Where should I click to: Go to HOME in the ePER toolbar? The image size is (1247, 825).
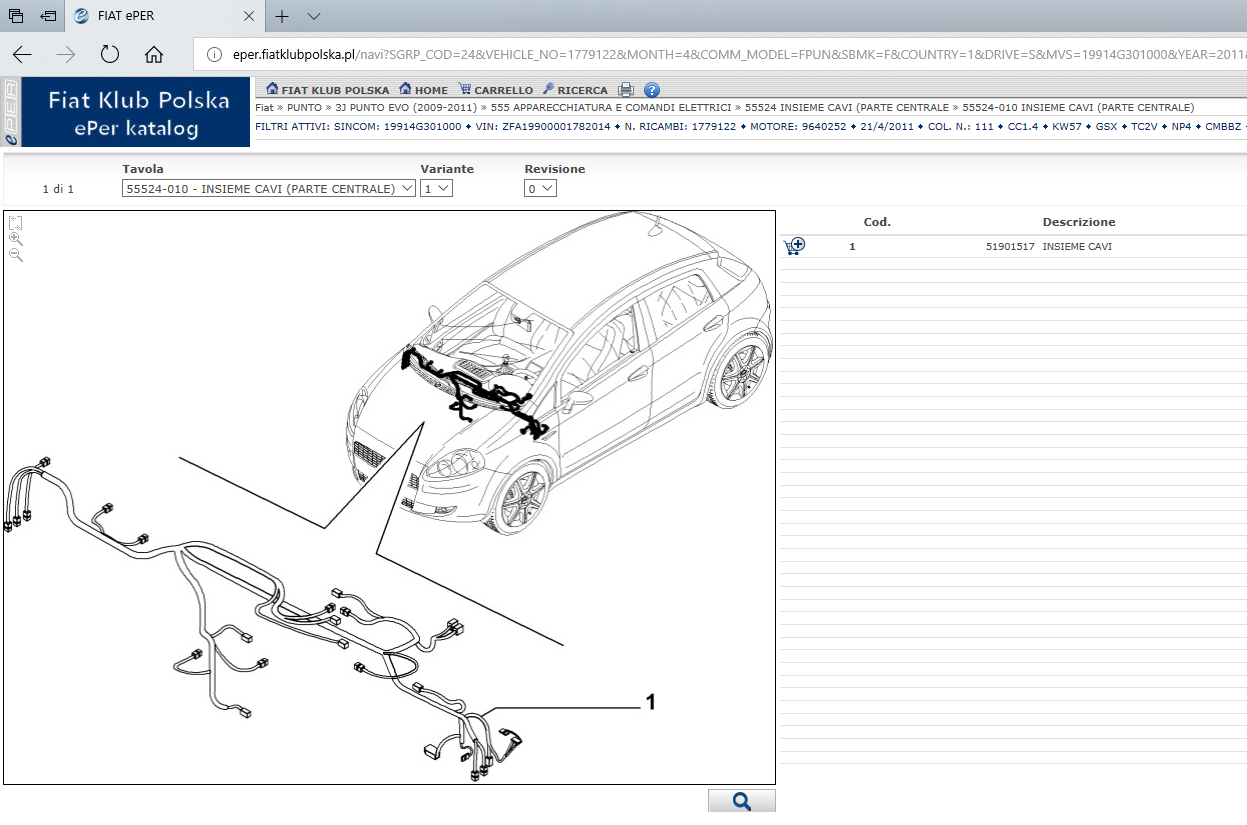click(x=424, y=90)
